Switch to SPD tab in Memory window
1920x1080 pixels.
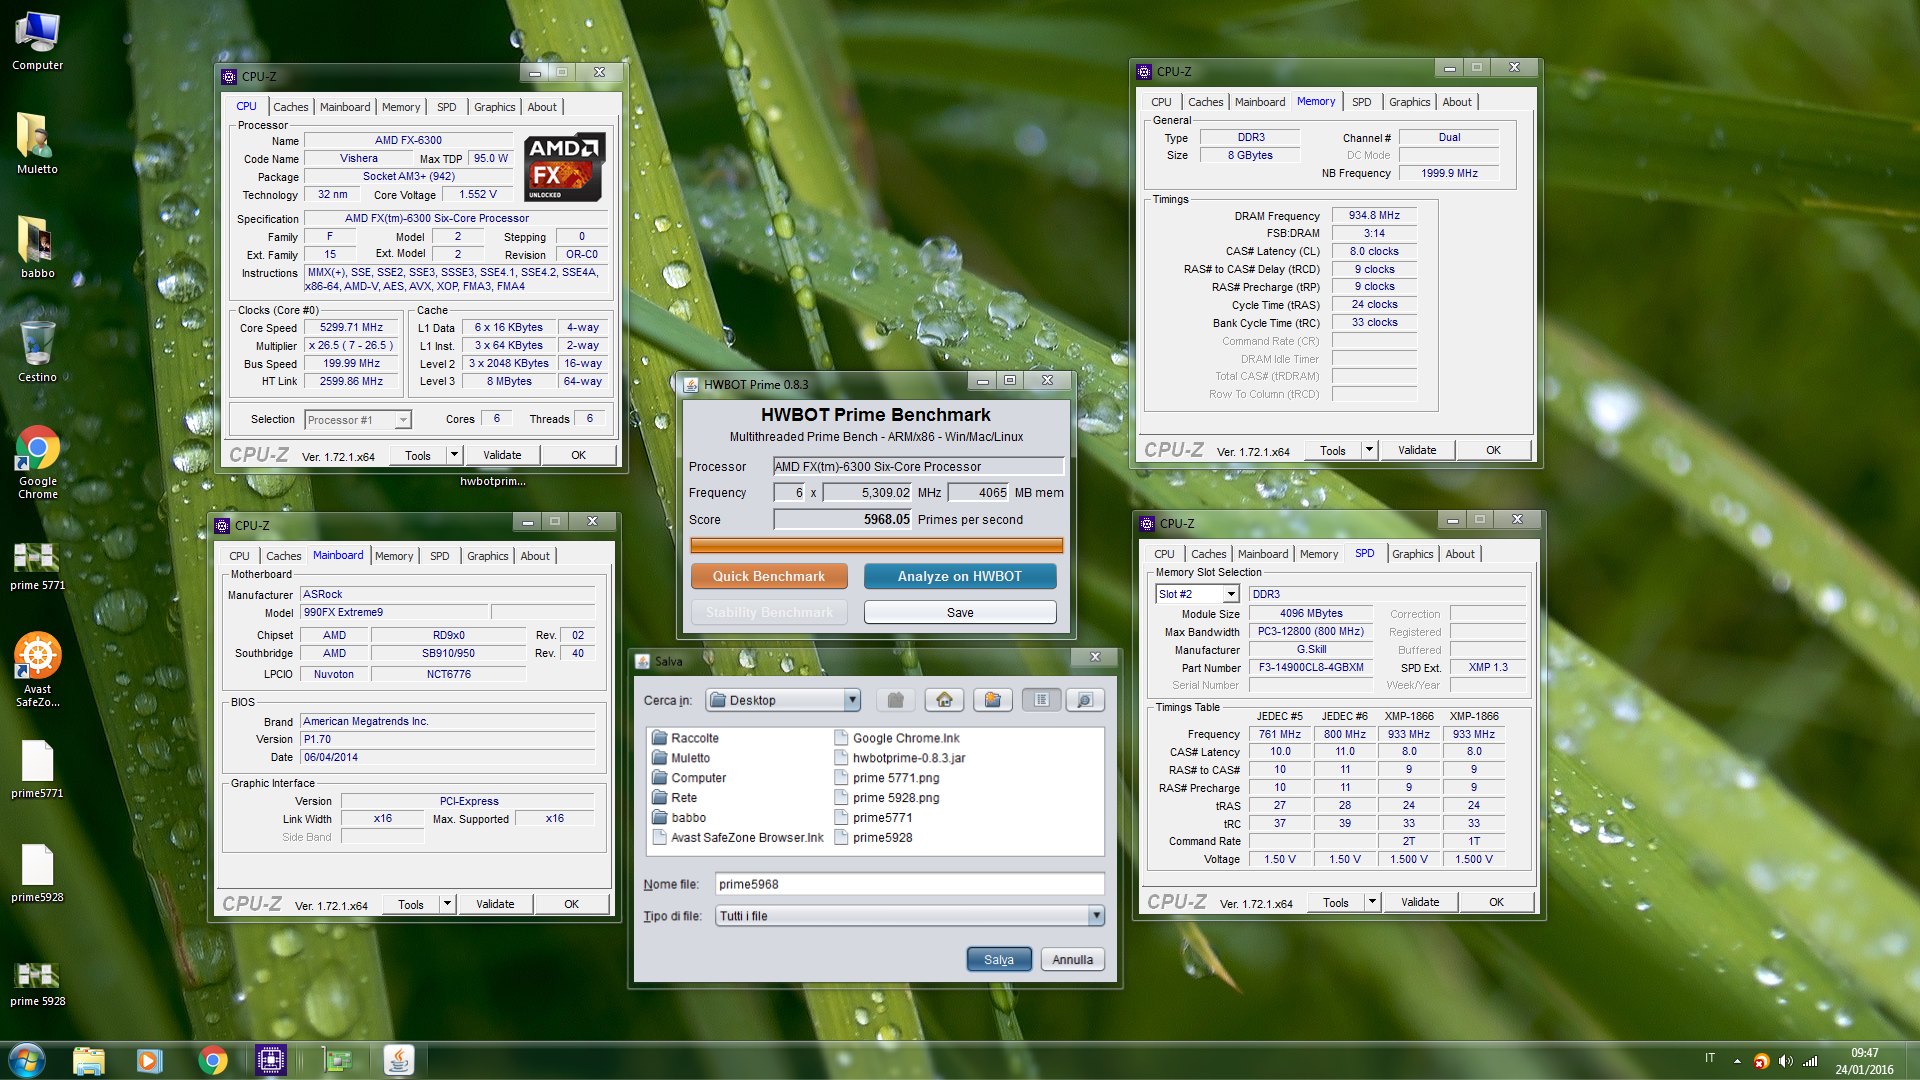click(1361, 102)
